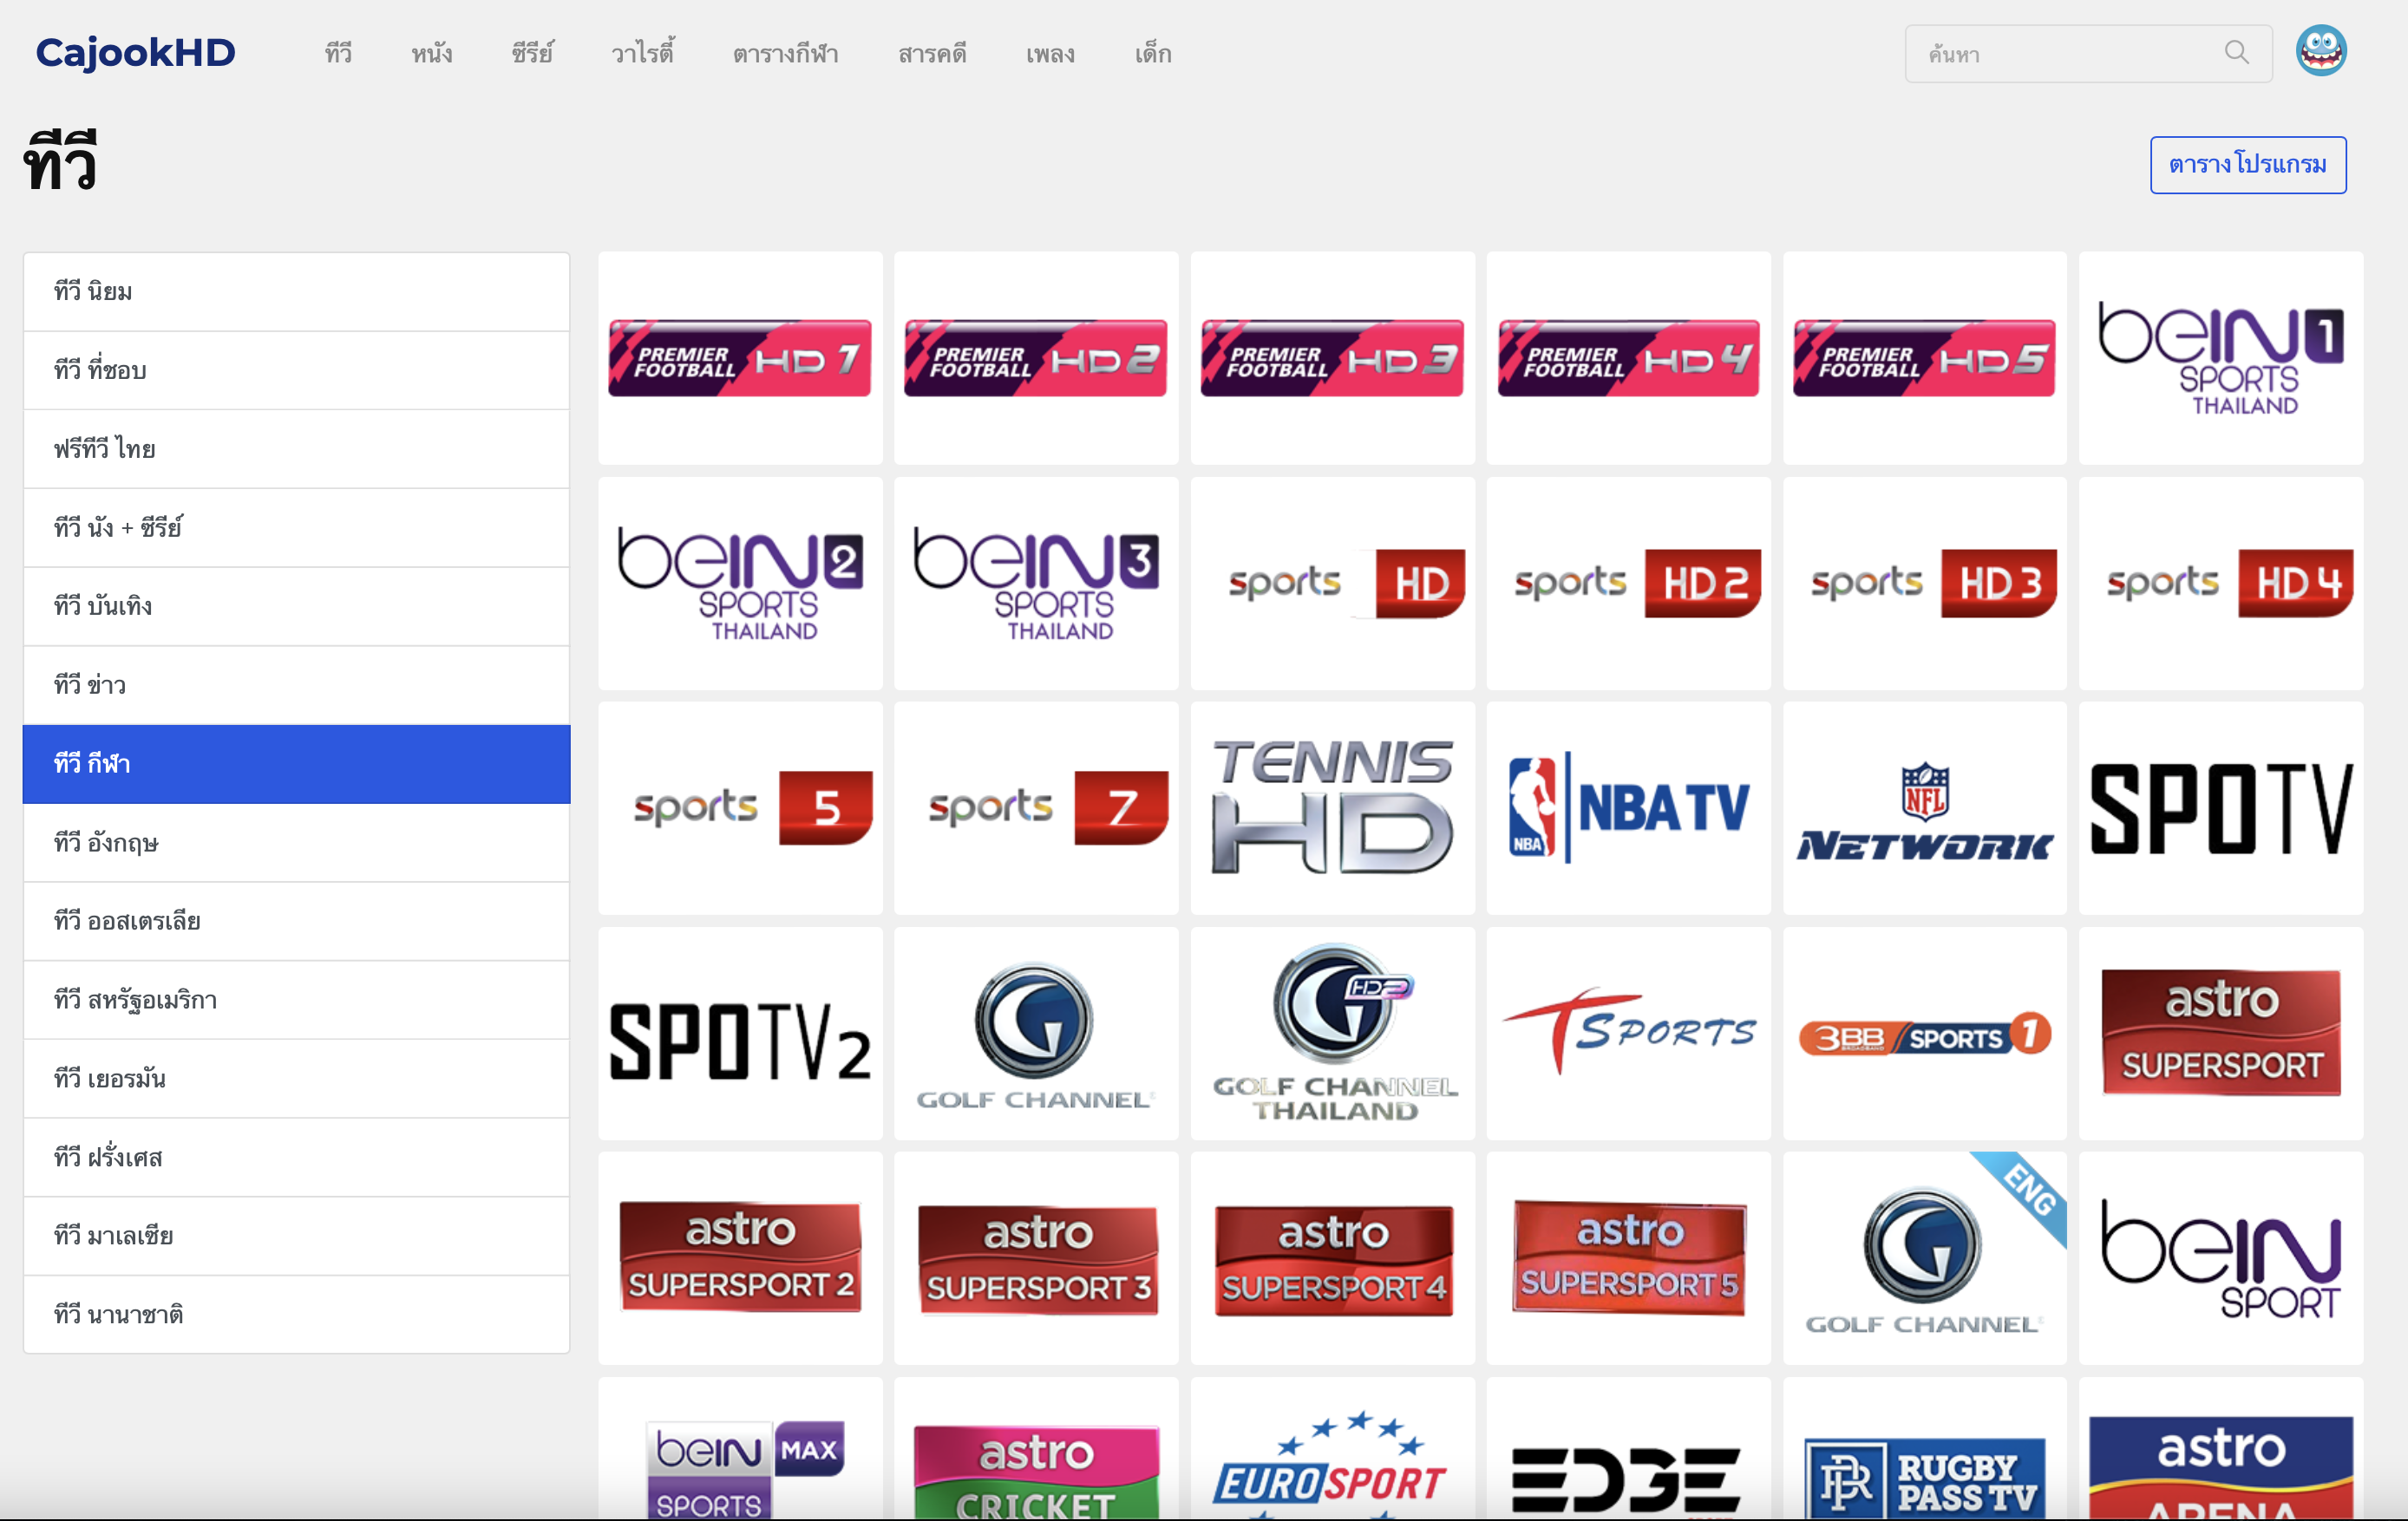Open Premier Football HD 5 channel
This screenshot has width=2408, height=1521.
click(x=1924, y=358)
